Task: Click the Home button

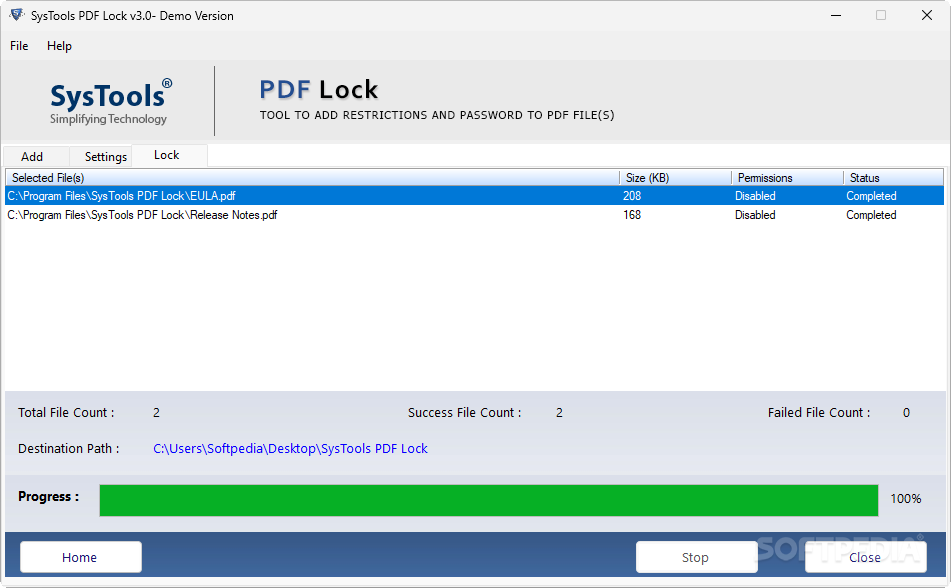Action: pyautogui.click(x=81, y=557)
